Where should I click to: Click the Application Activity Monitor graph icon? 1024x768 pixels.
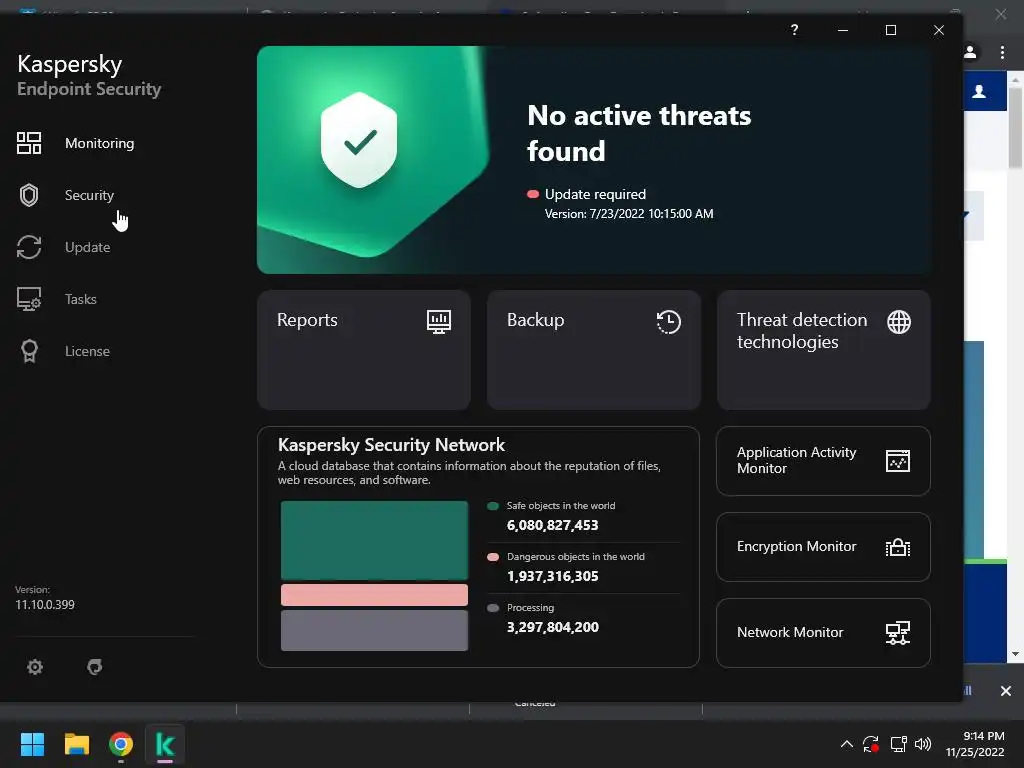(898, 460)
